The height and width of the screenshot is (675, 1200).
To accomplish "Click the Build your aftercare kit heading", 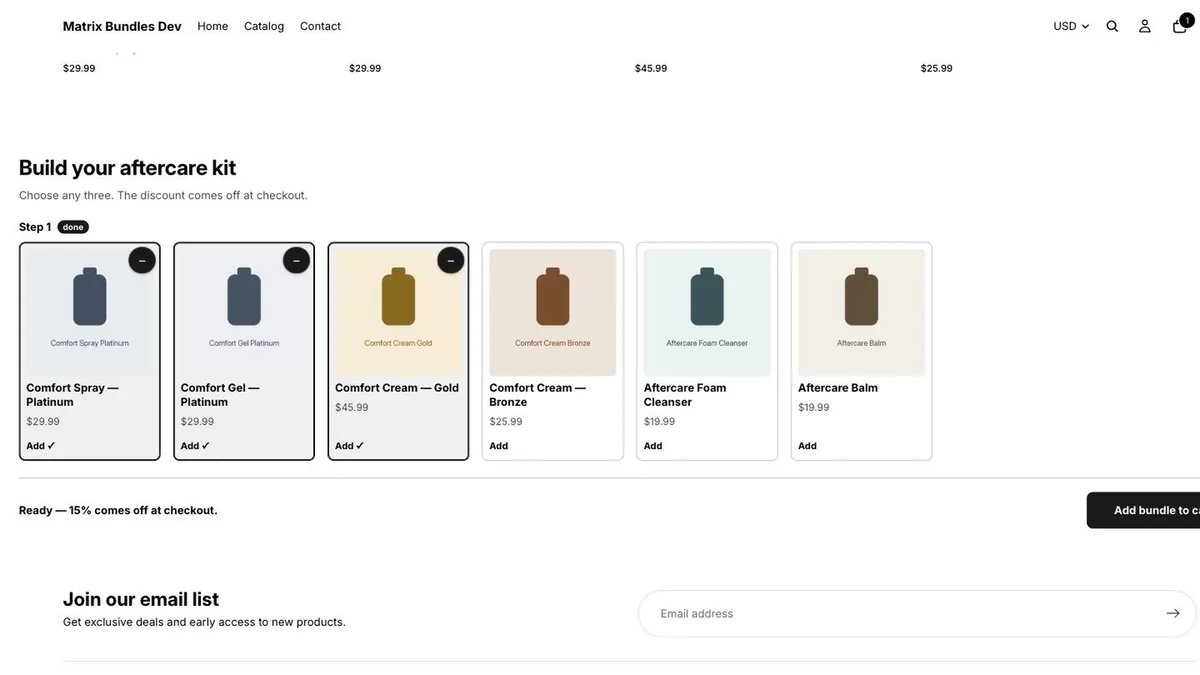I will point(127,168).
